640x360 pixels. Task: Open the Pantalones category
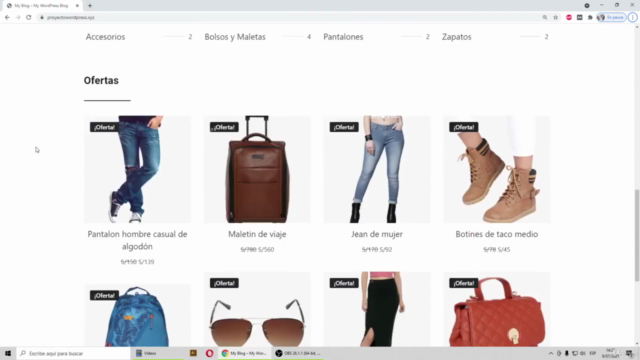pyautogui.click(x=343, y=37)
